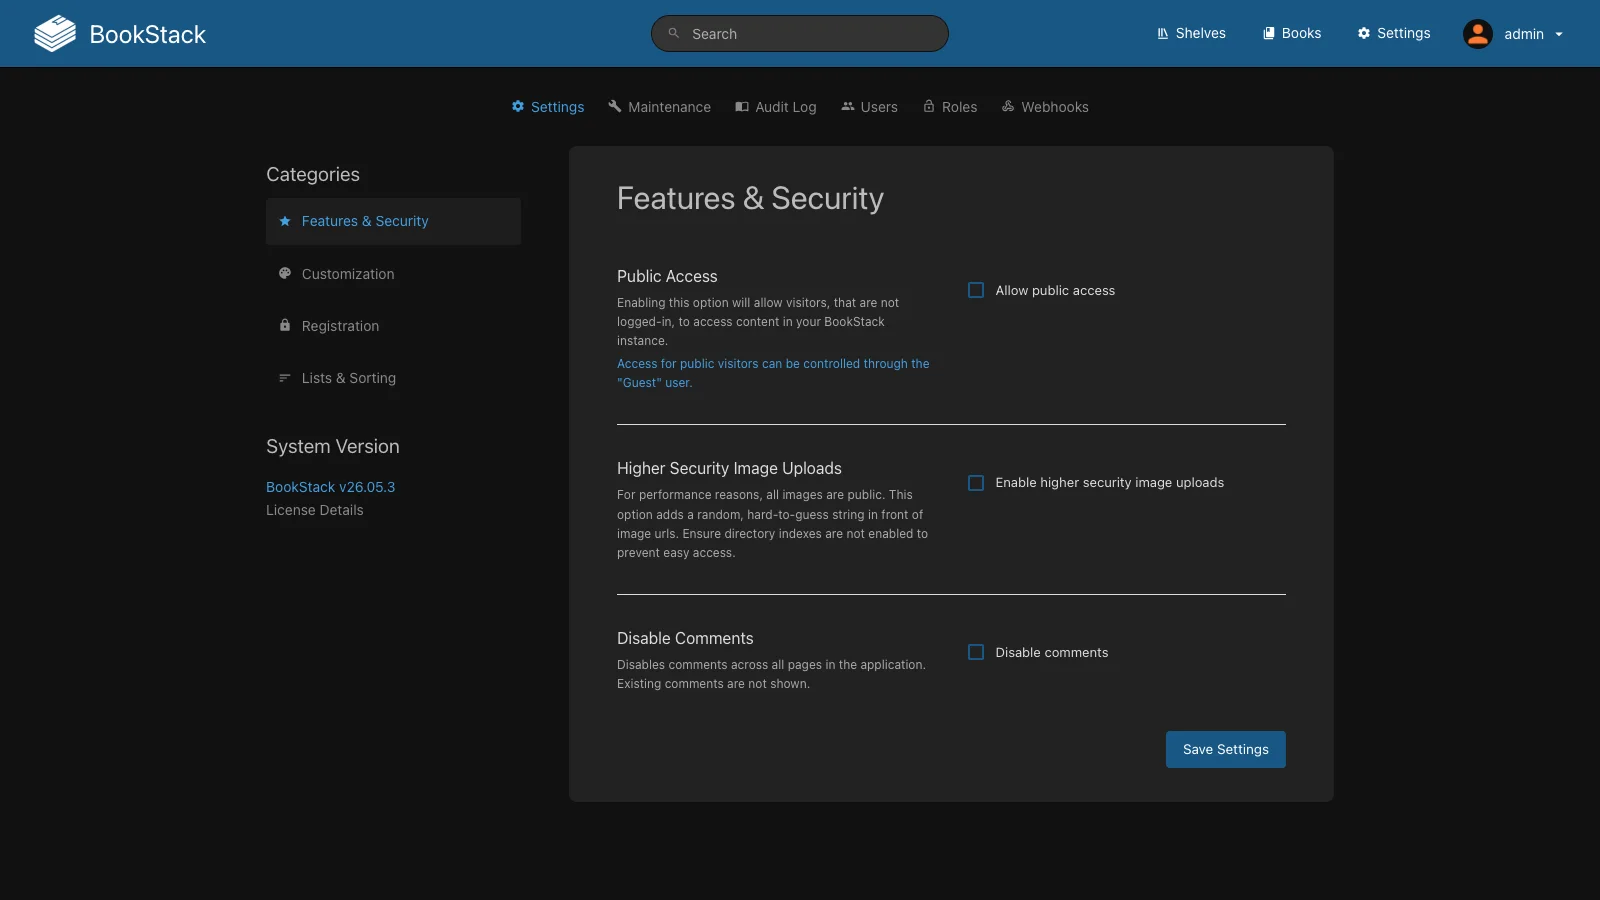Open the Customization category

(x=393, y=273)
